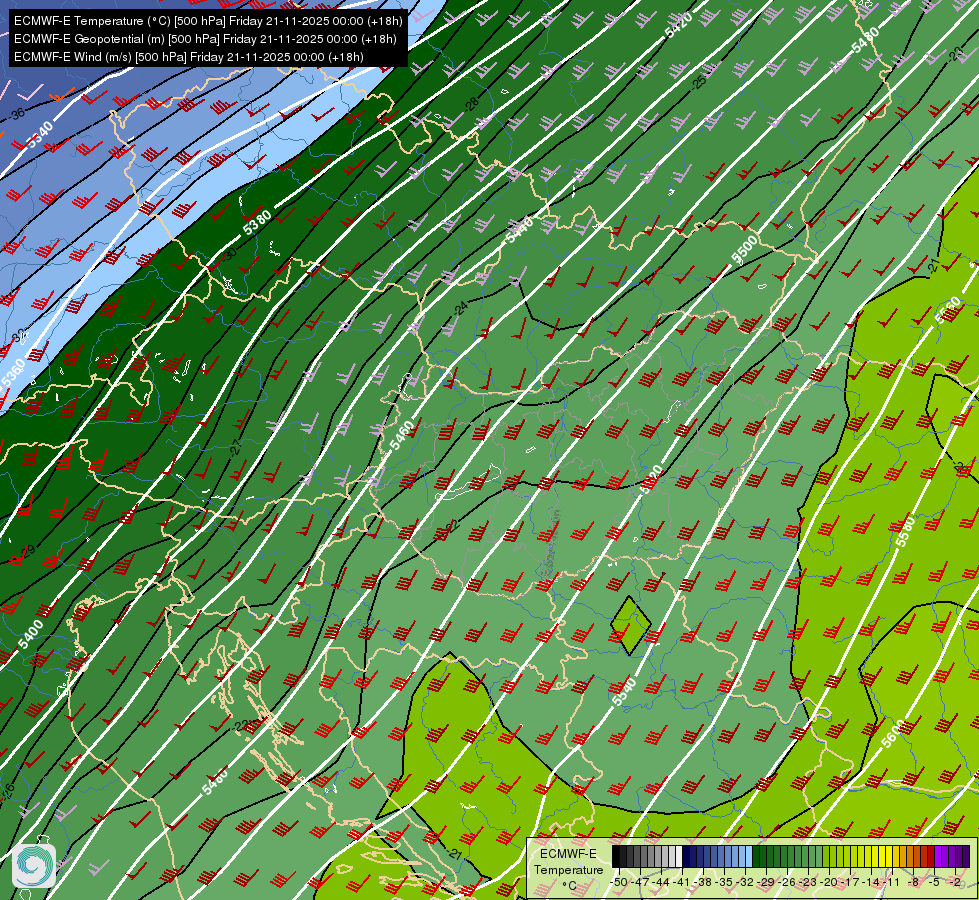Click the -41 tick label in the legend
The height and width of the screenshot is (900, 979).
point(682,882)
